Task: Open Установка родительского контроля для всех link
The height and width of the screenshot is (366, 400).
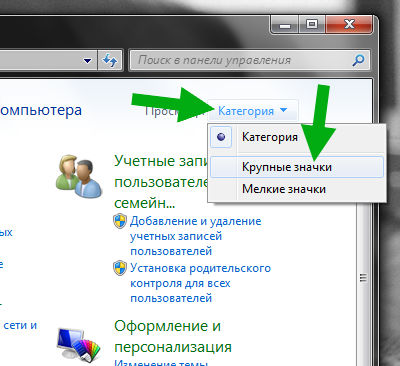Action: (x=200, y=283)
